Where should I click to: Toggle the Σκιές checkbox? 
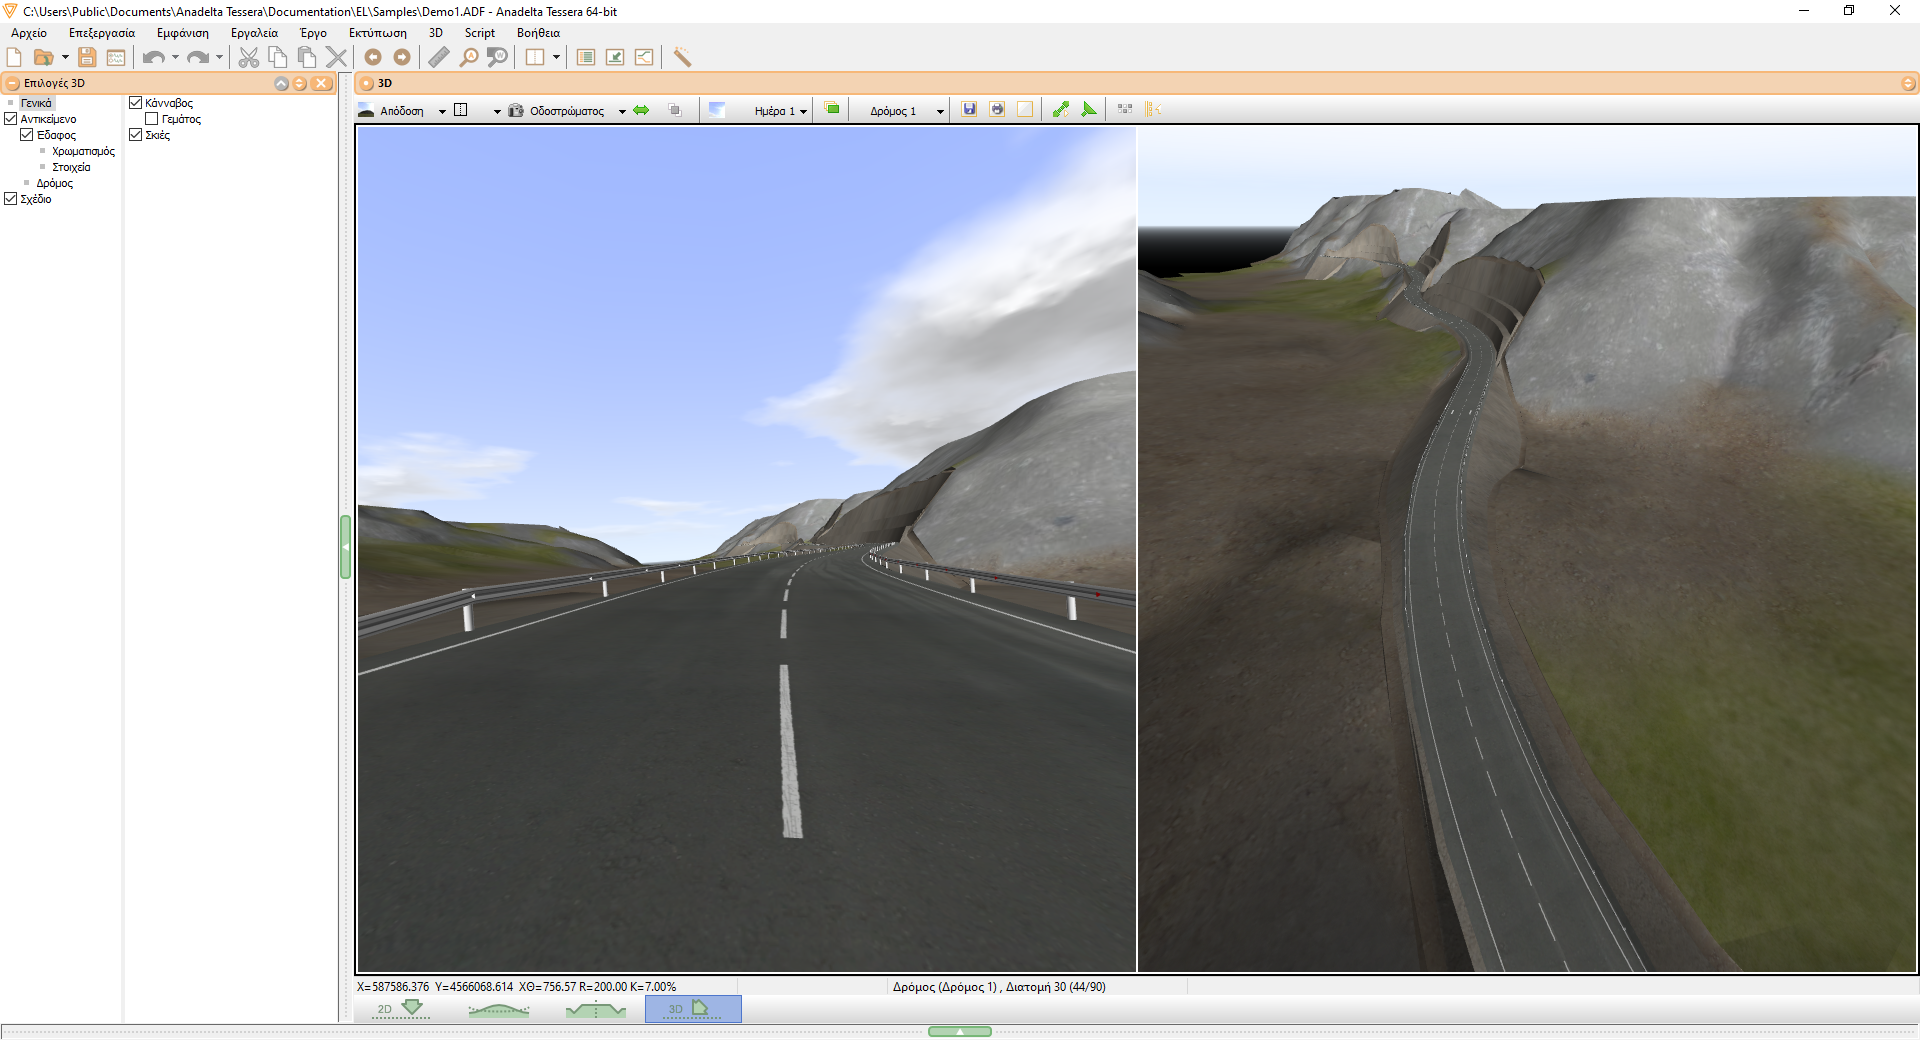[x=135, y=135]
